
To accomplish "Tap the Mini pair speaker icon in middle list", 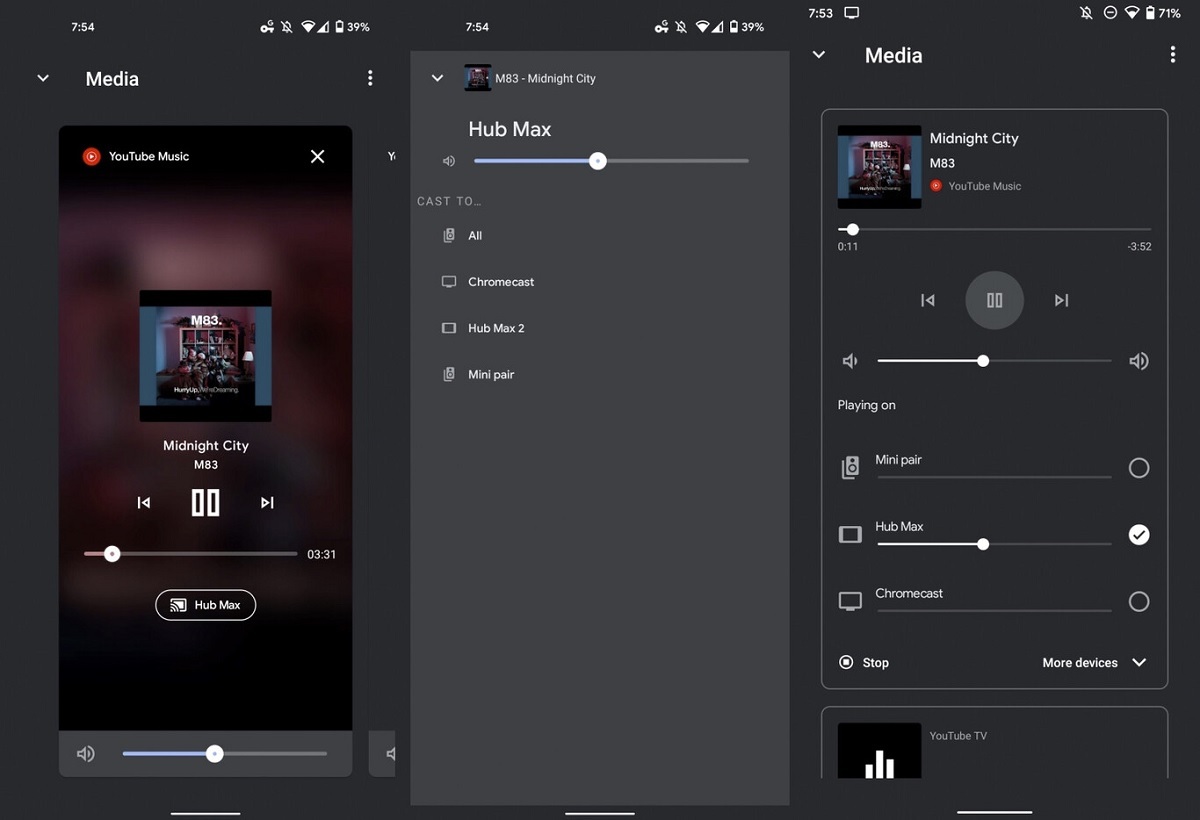I will (x=449, y=374).
